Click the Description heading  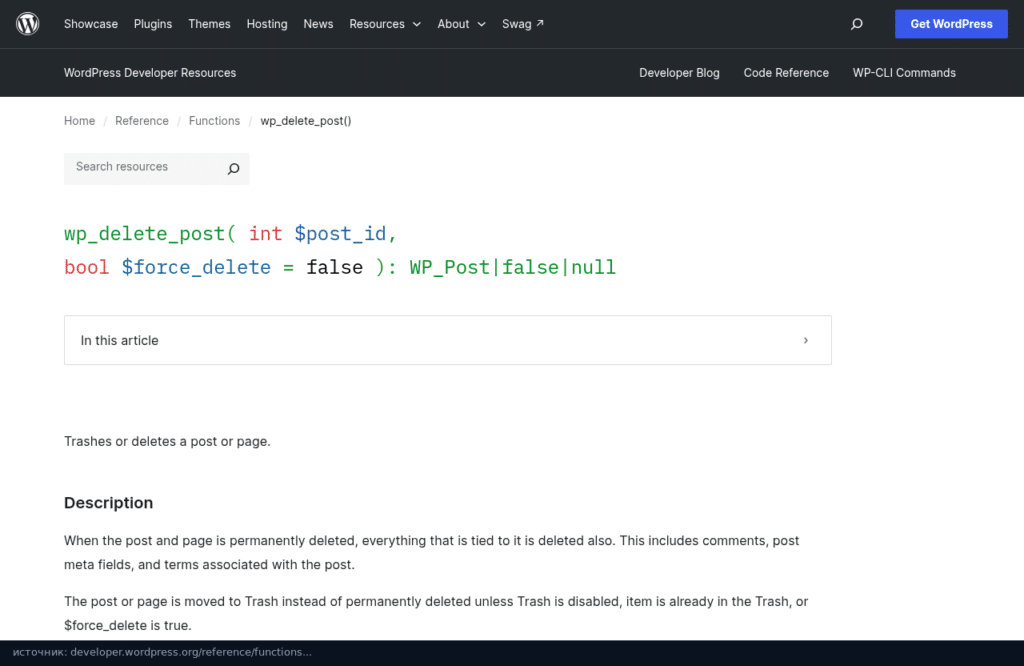point(108,503)
